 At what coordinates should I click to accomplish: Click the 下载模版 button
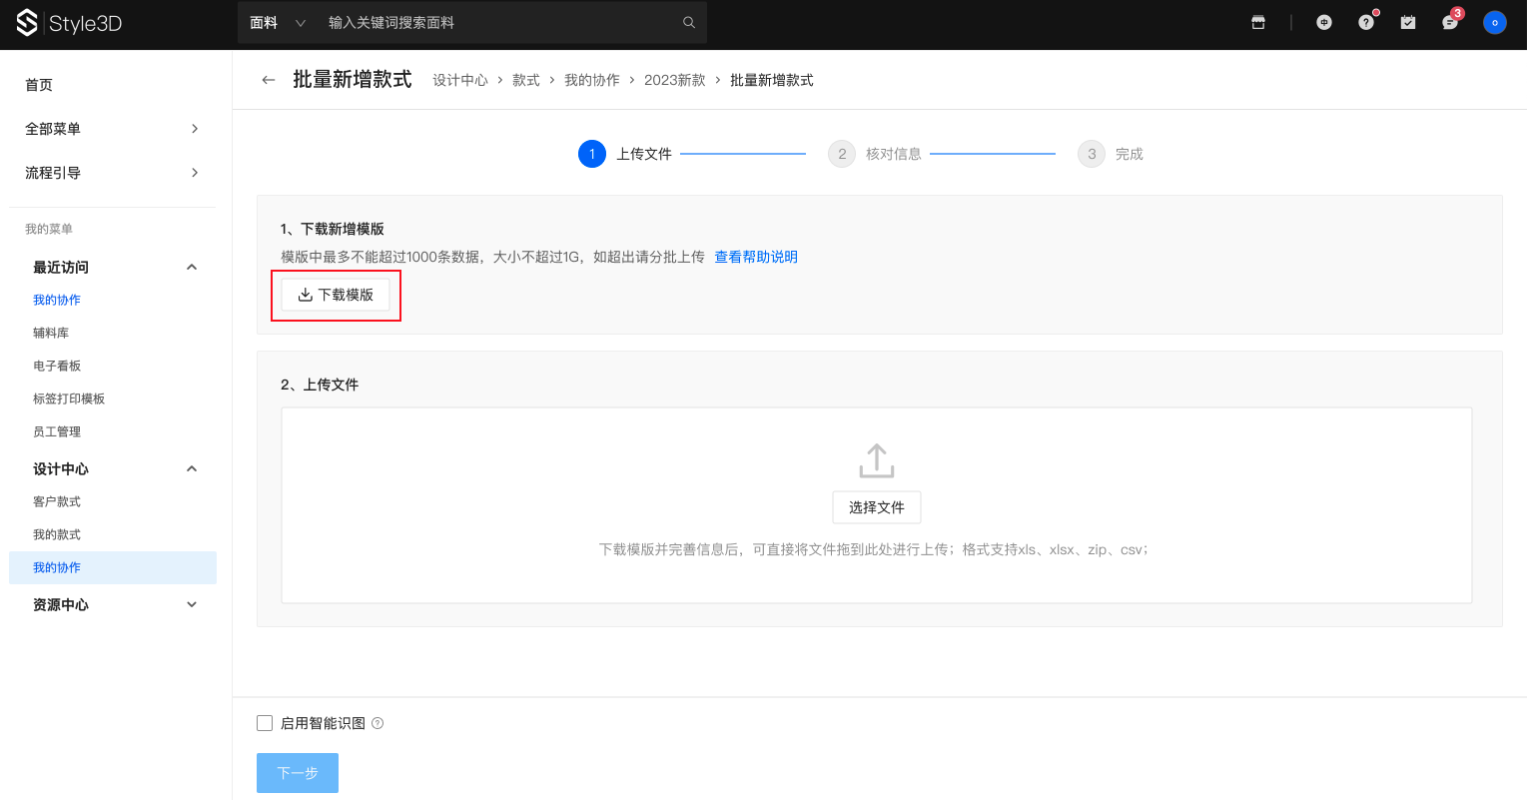coord(336,295)
